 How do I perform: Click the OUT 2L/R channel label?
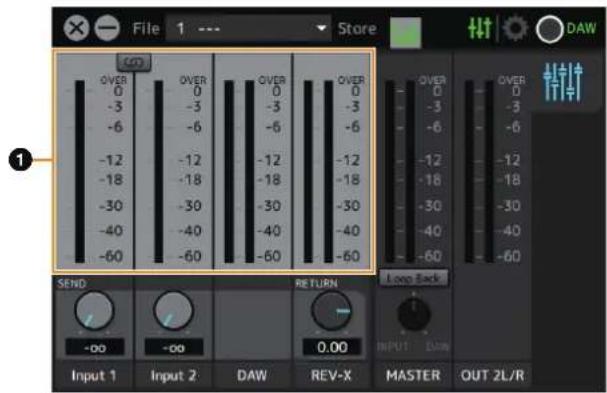click(492, 375)
